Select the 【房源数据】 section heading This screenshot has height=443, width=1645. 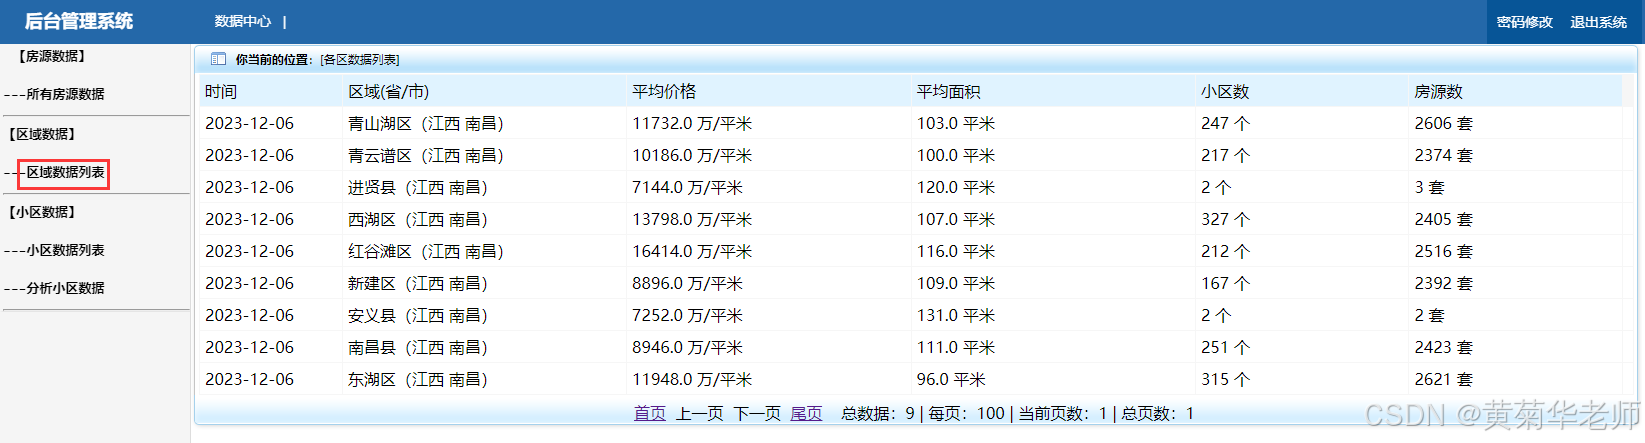52,56
